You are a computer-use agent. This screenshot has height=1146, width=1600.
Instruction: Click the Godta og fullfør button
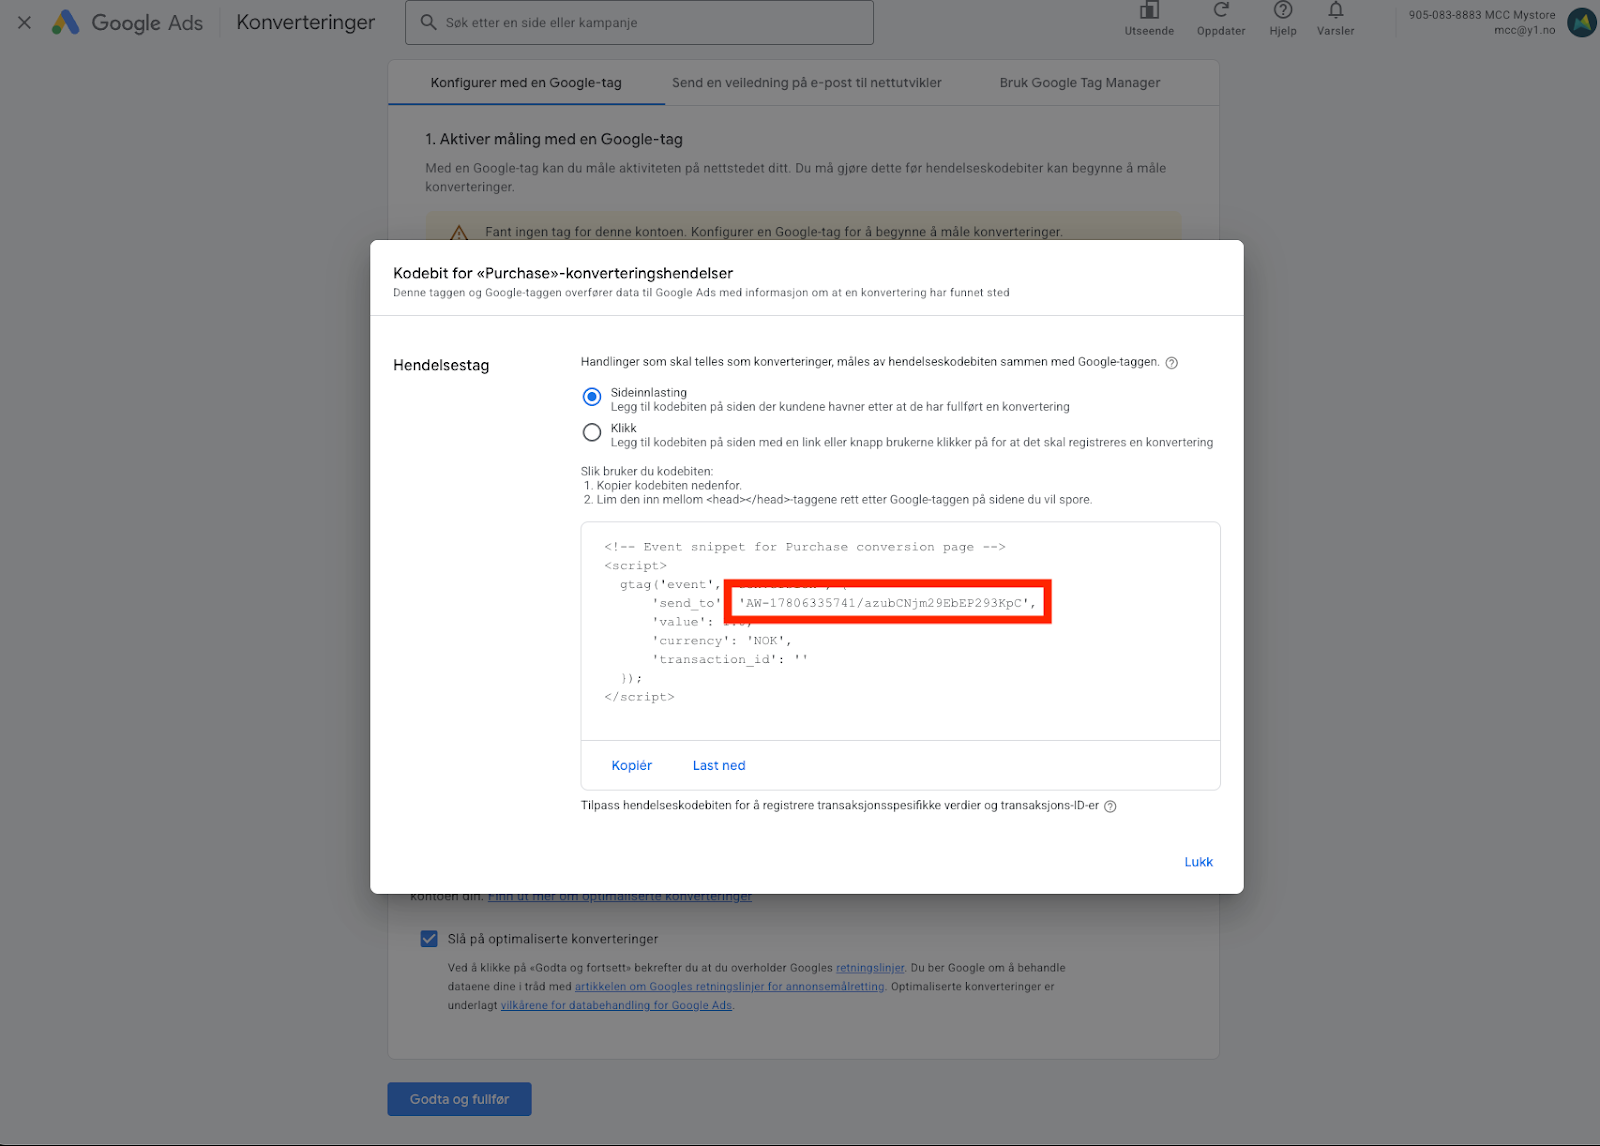(x=460, y=1099)
